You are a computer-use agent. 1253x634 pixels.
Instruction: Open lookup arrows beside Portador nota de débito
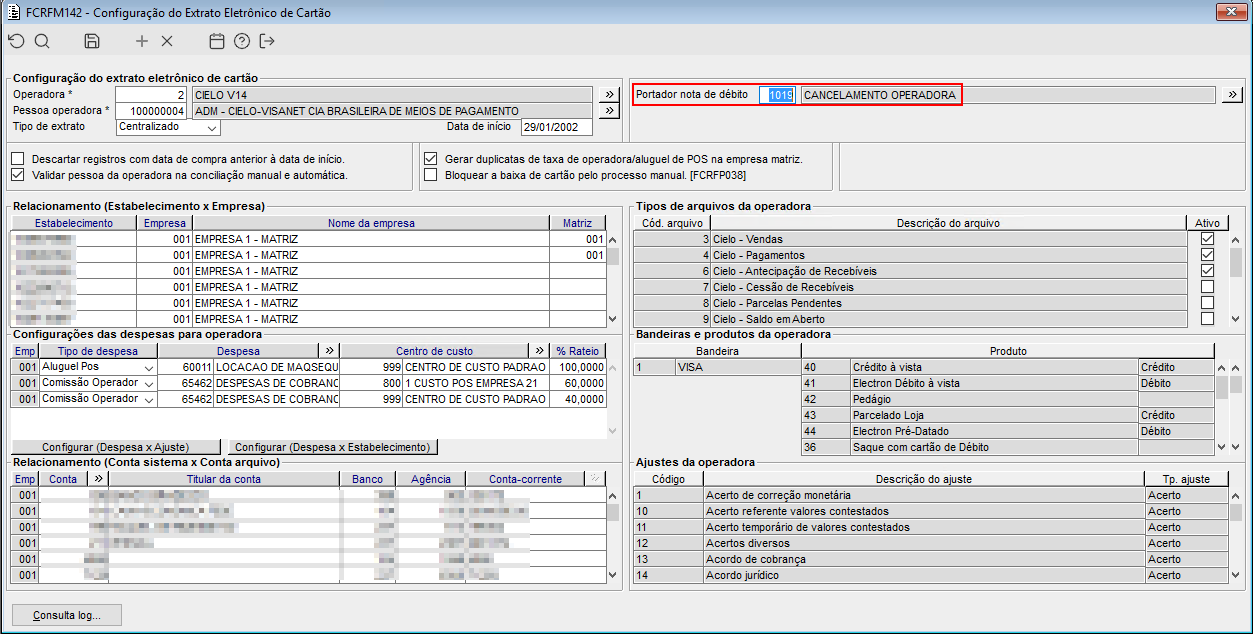[1232, 95]
